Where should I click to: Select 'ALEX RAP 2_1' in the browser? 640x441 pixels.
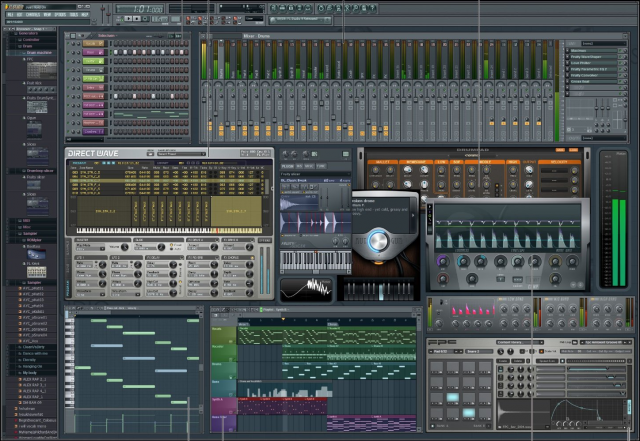pyautogui.click(x=35, y=379)
